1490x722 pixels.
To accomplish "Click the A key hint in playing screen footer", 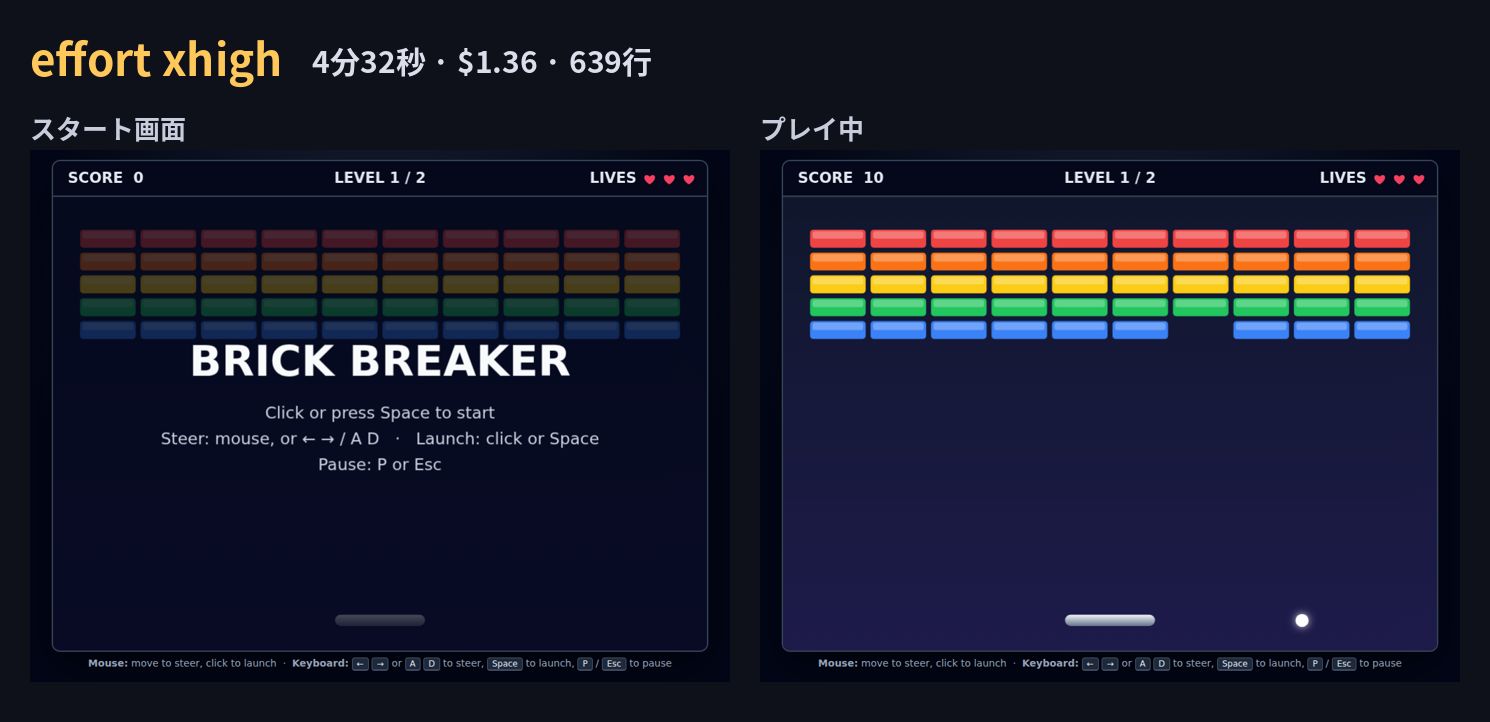I will [x=1143, y=664].
